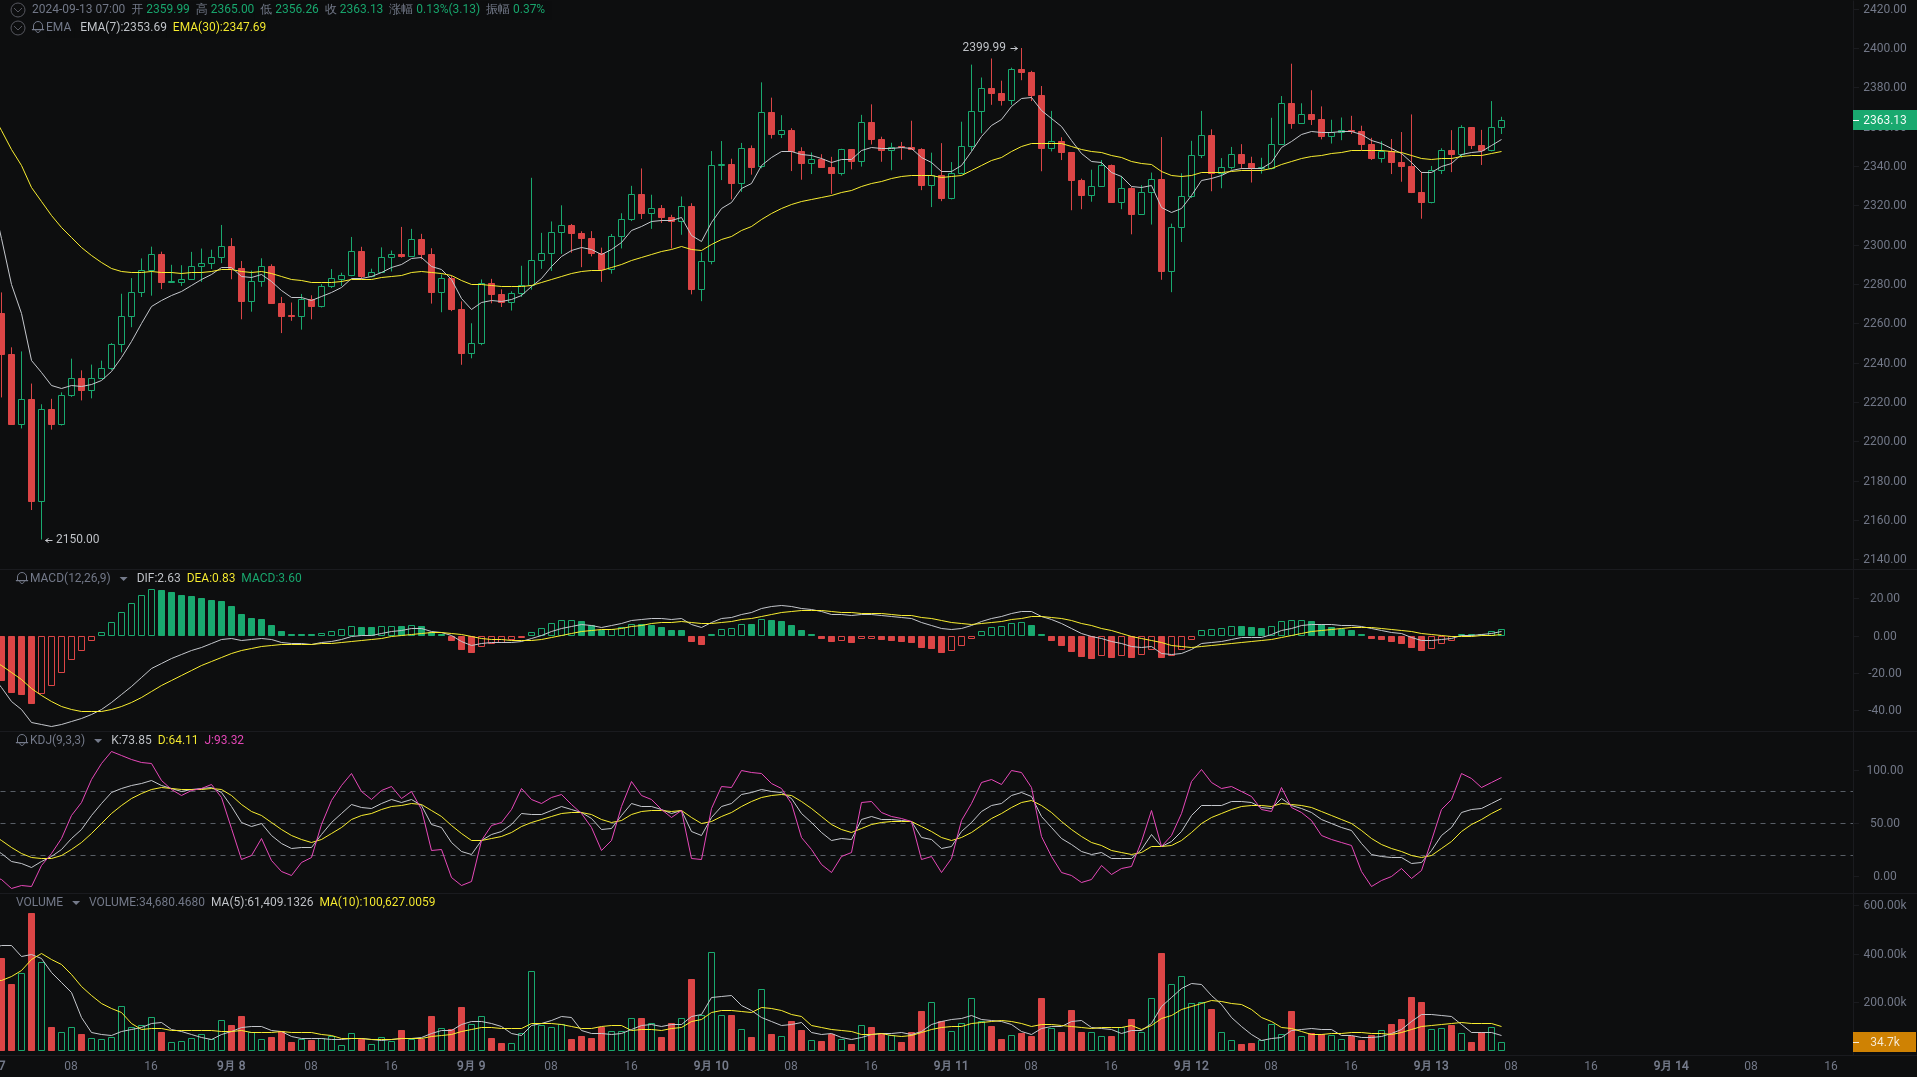Click the MACD alert bell icon
Screen dimensions: 1917x1077
coord(22,578)
